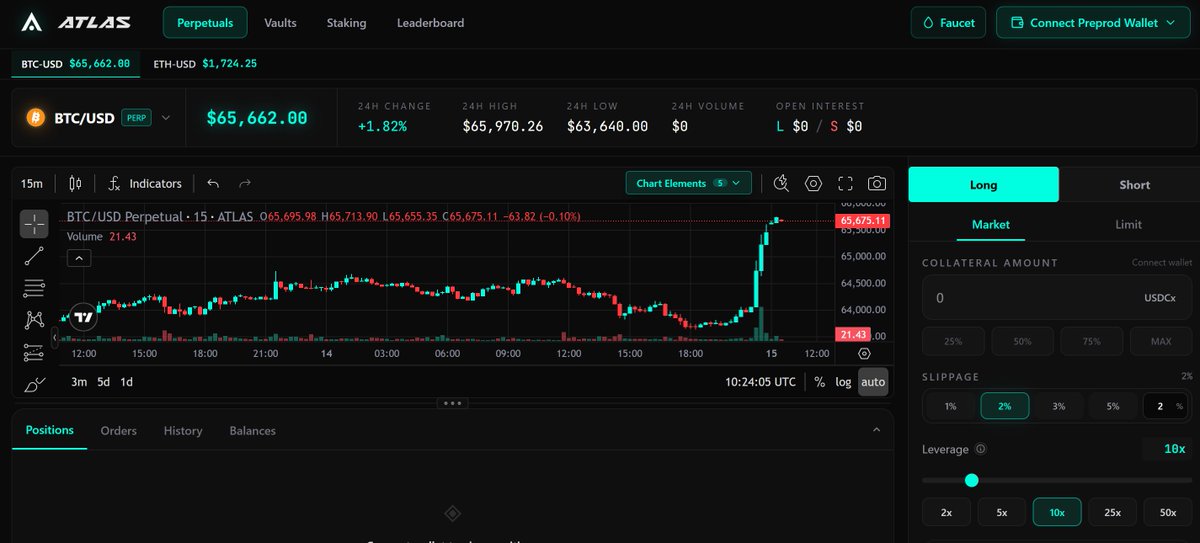Screen dimensions: 1200x543
Task: Toggle percent scale on chart
Action: [x=819, y=382]
